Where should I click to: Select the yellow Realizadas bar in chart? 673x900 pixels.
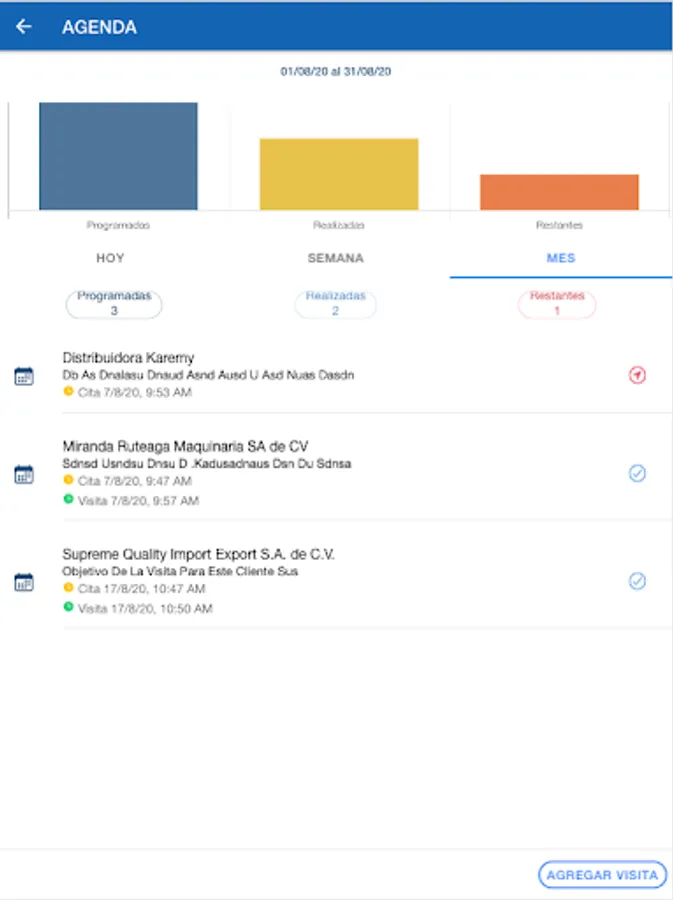point(339,174)
